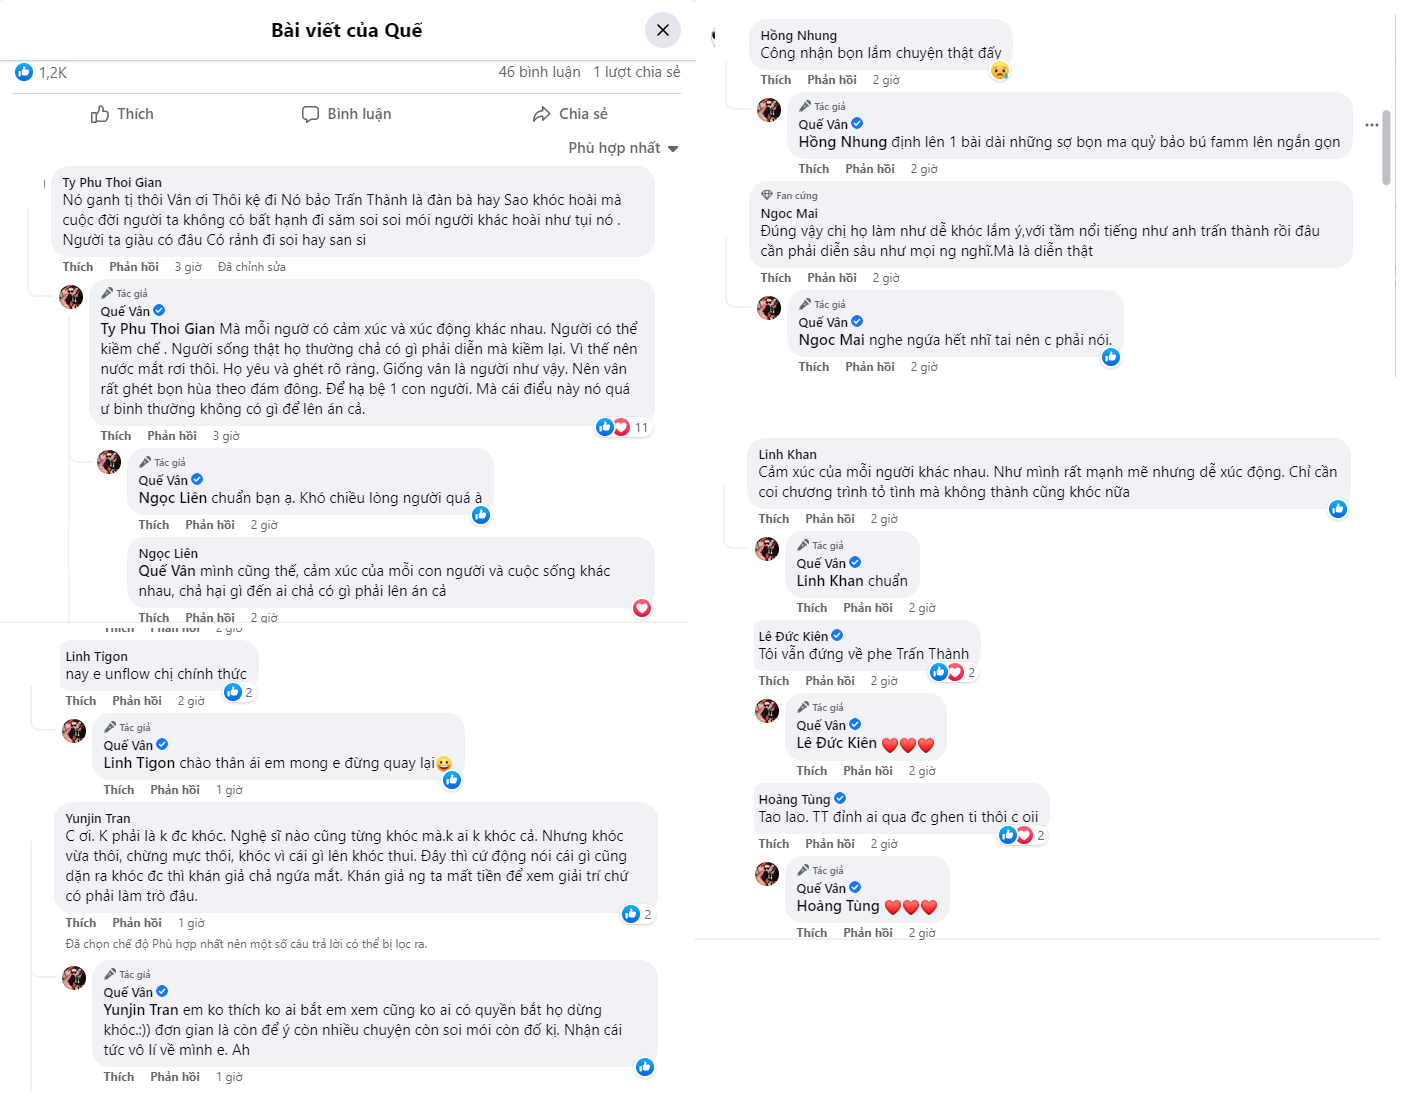Click the reactions on Hoàng Tùng's comment
The image size is (1416, 1116).
tap(1022, 836)
